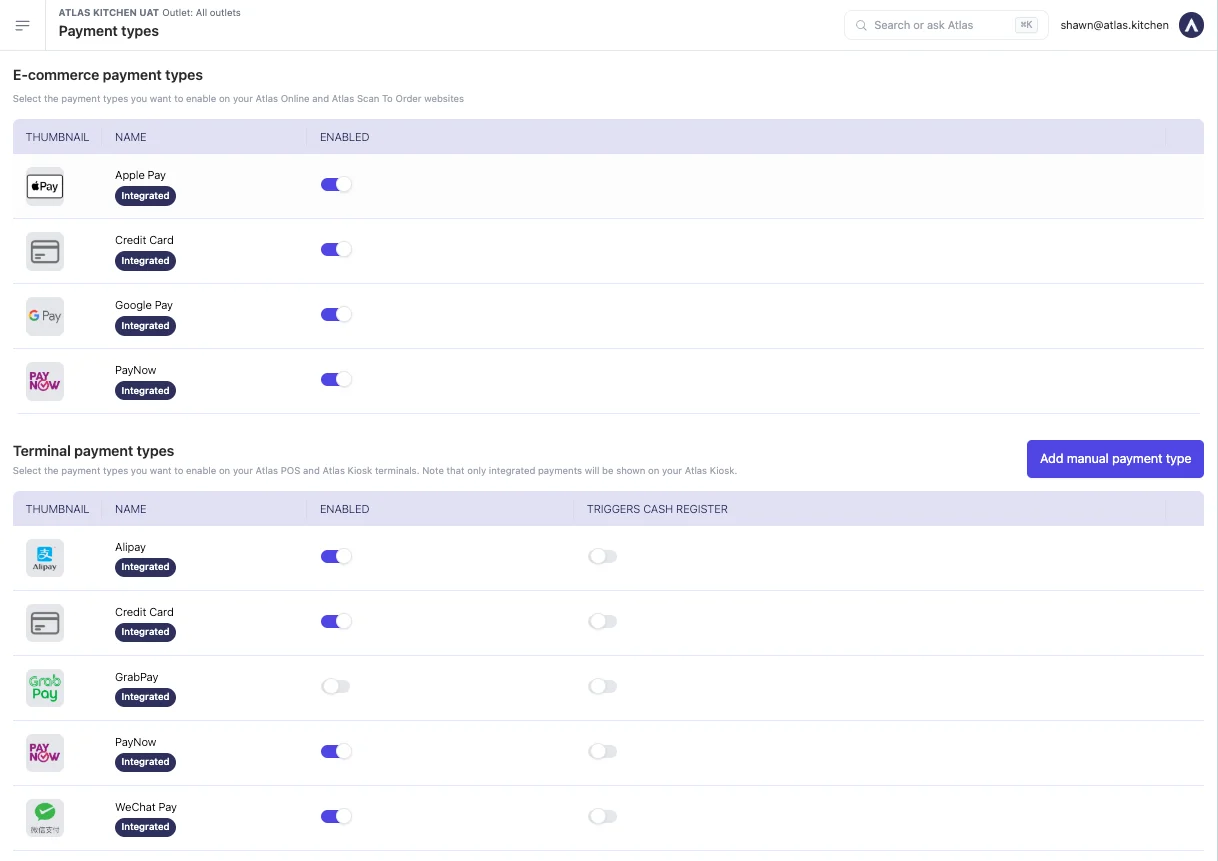The width and height of the screenshot is (1218, 861).
Task: Click the WeChat Pay thumbnail icon
Action: coord(45,818)
